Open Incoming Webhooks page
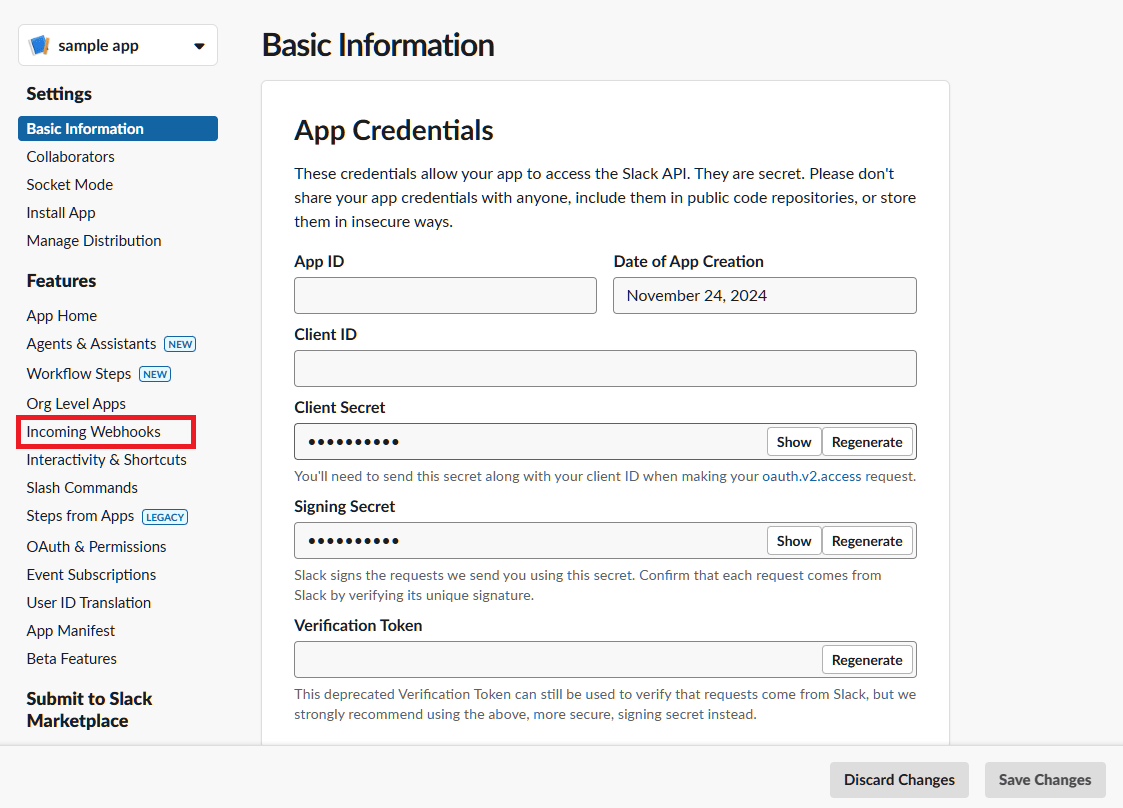Viewport: 1123px width, 808px height. 94,431
